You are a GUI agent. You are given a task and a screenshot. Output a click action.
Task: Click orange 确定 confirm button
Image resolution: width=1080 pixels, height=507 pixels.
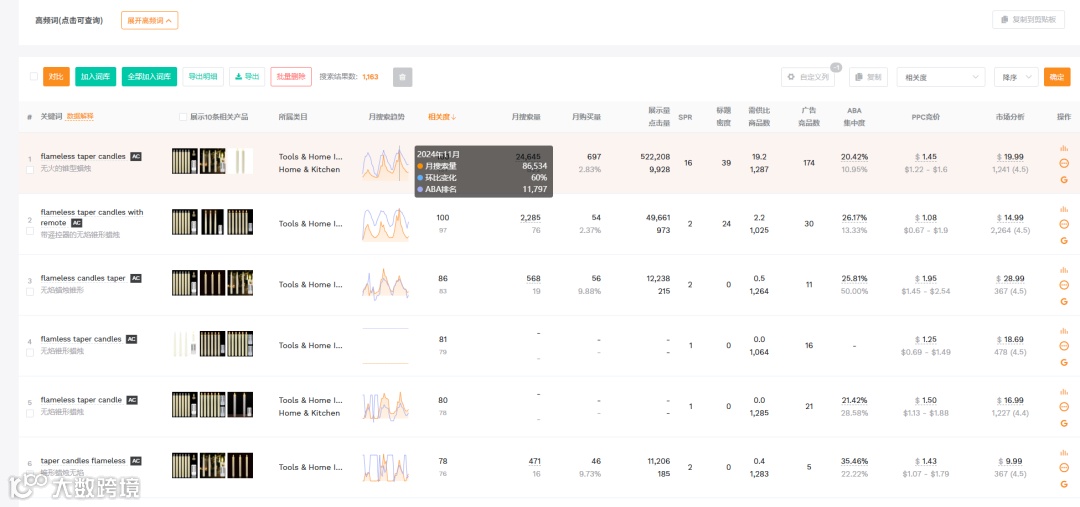[1057, 77]
